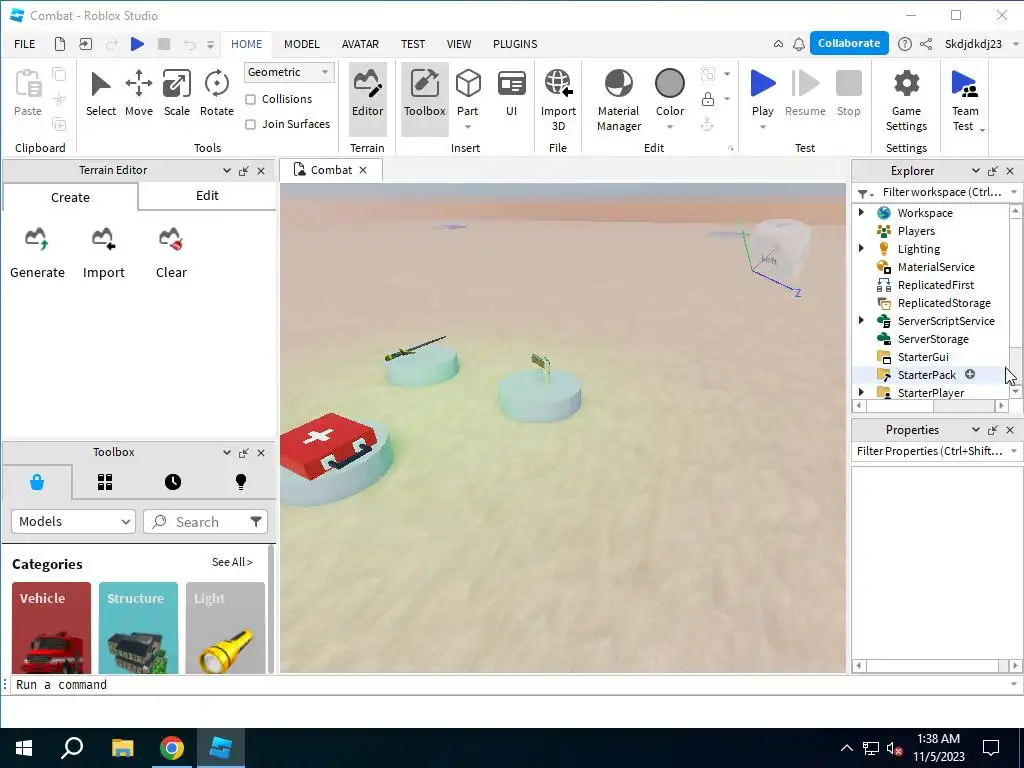This screenshot has width=1024, height=768.
Task: Expand the Lighting tree node
Action: [x=861, y=248]
